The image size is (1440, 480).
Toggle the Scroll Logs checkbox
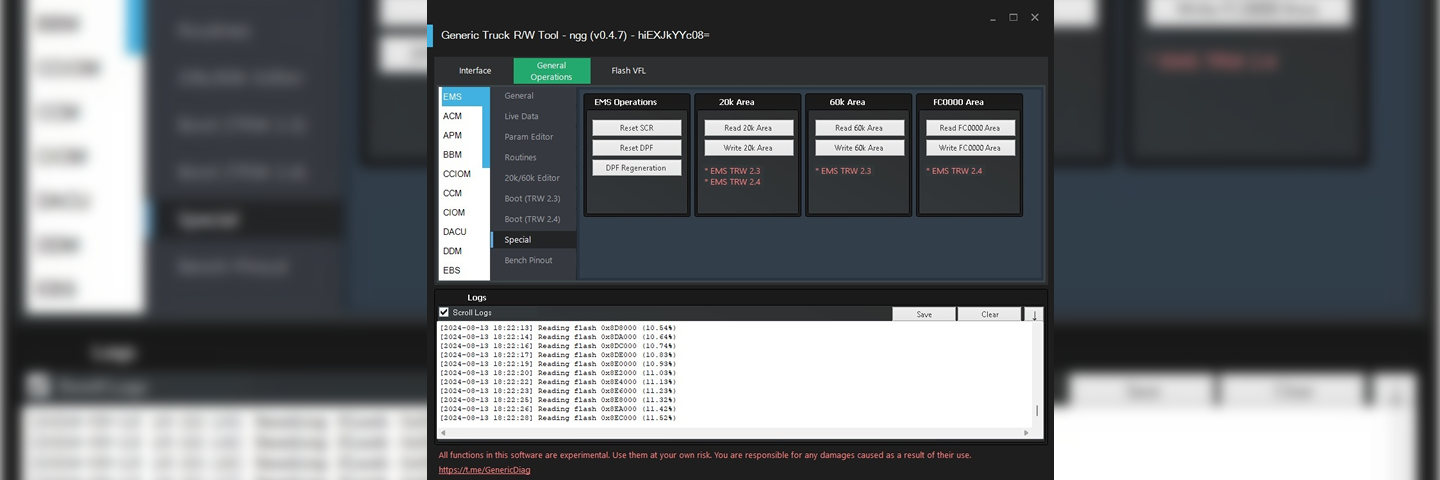pyautogui.click(x=444, y=313)
